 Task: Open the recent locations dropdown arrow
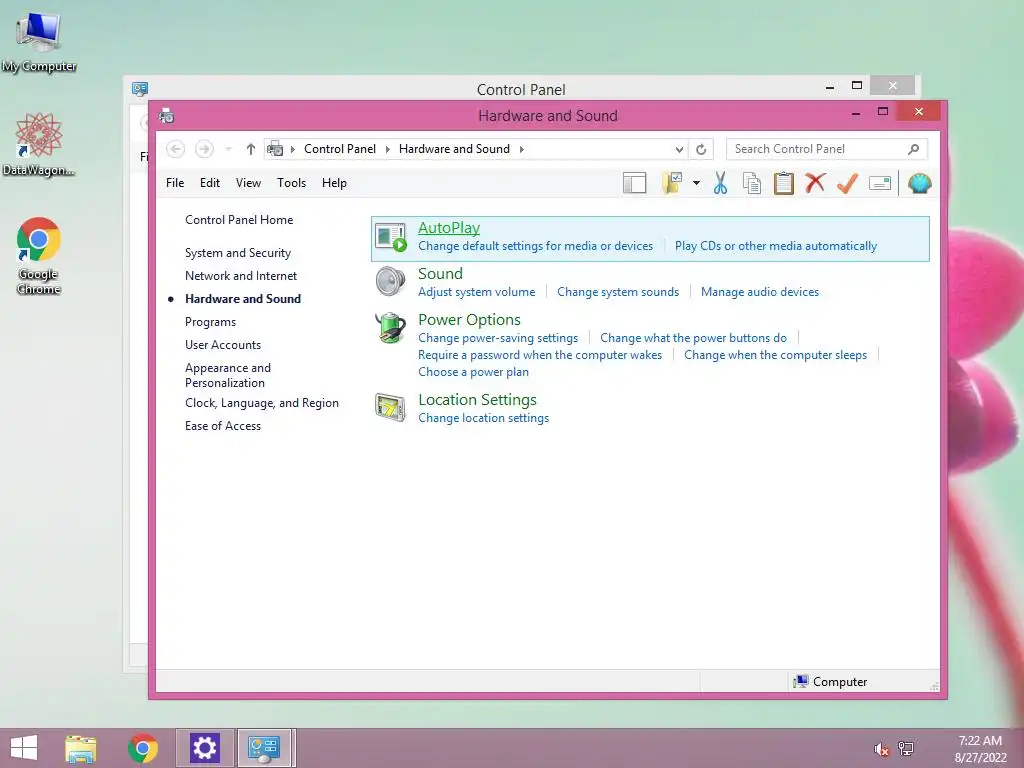point(228,149)
